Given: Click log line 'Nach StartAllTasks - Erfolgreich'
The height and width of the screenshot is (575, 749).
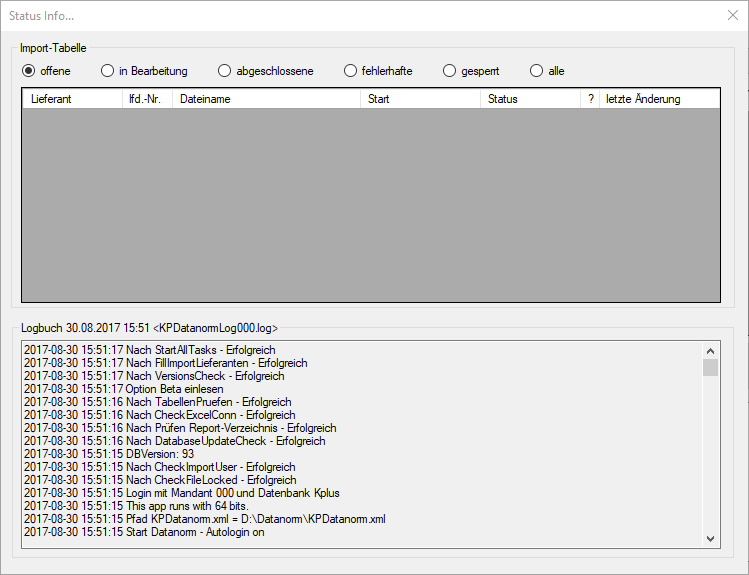Looking at the screenshot, I should [x=150, y=350].
